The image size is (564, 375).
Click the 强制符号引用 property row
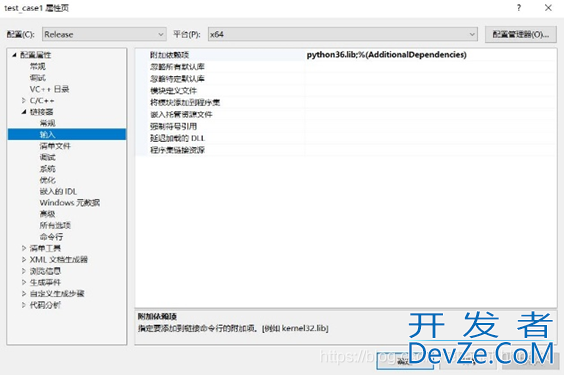tap(345, 126)
